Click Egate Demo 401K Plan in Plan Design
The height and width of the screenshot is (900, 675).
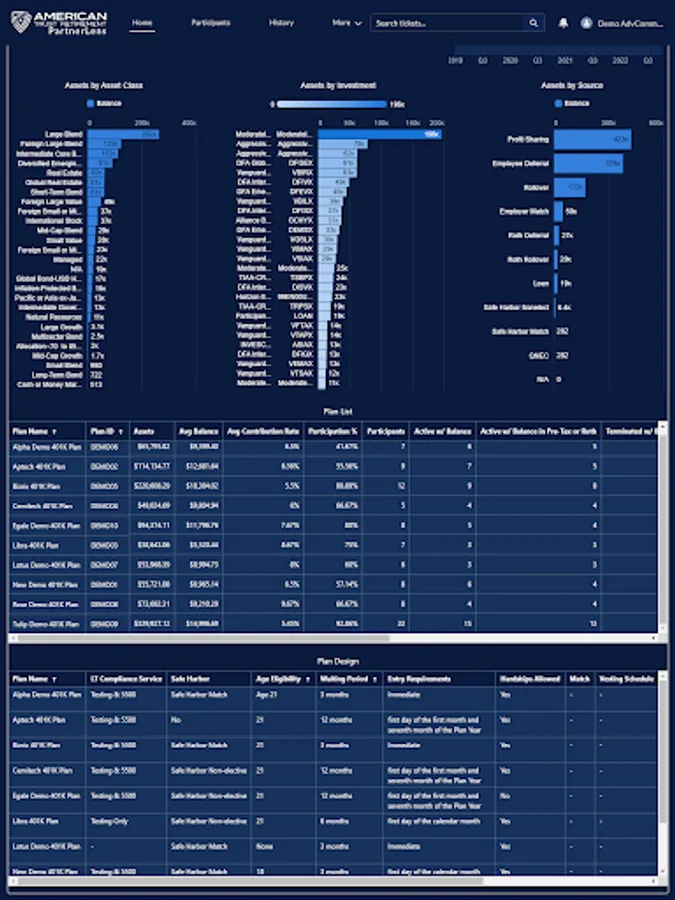click(46, 796)
